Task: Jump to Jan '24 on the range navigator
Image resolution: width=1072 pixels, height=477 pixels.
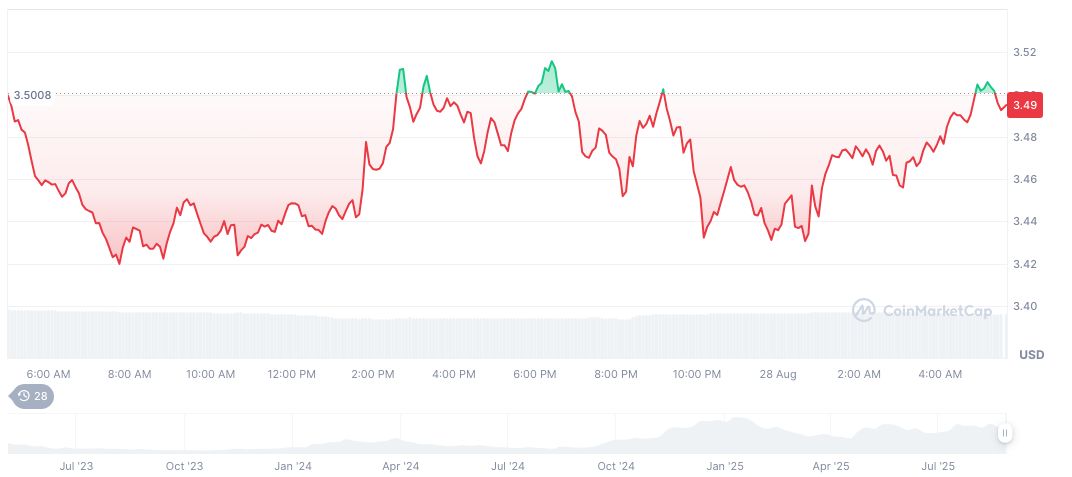Action: tap(292, 466)
